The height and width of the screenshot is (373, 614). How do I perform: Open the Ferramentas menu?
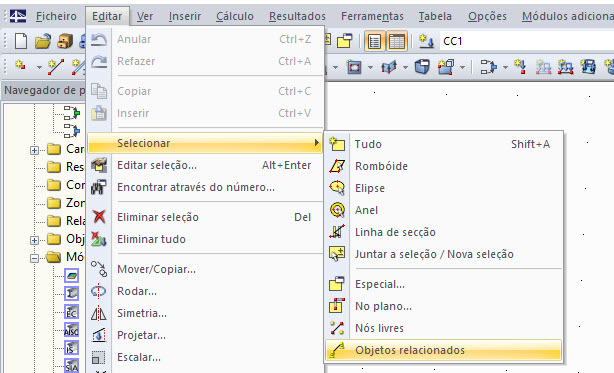click(x=372, y=16)
